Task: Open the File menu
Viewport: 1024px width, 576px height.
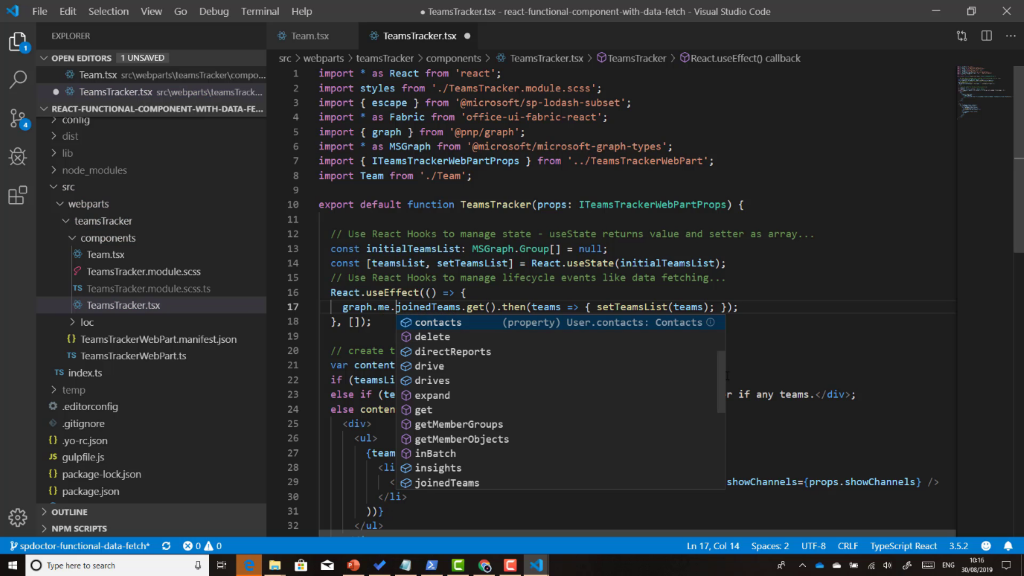Action: pyautogui.click(x=39, y=11)
